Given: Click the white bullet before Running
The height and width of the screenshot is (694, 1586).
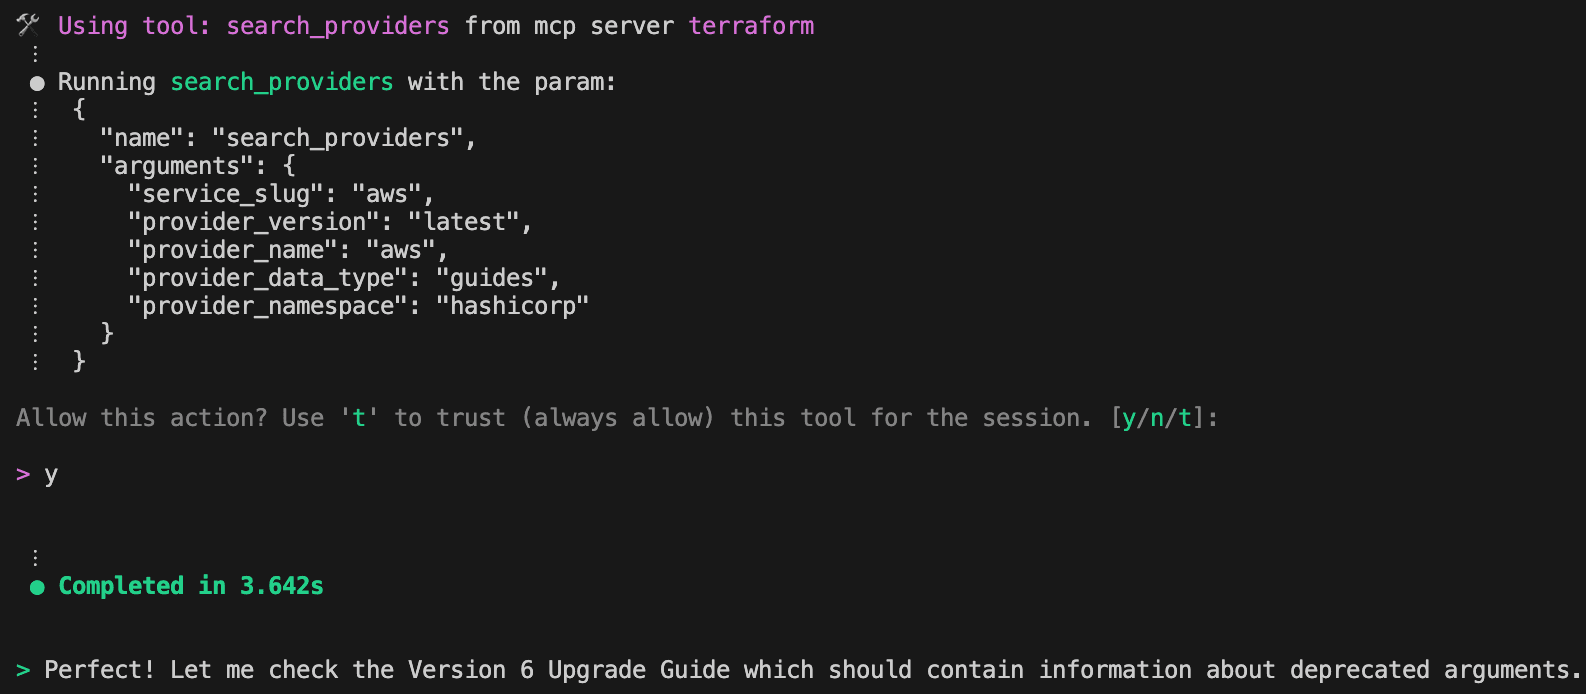Looking at the screenshot, I should pyautogui.click(x=37, y=83).
